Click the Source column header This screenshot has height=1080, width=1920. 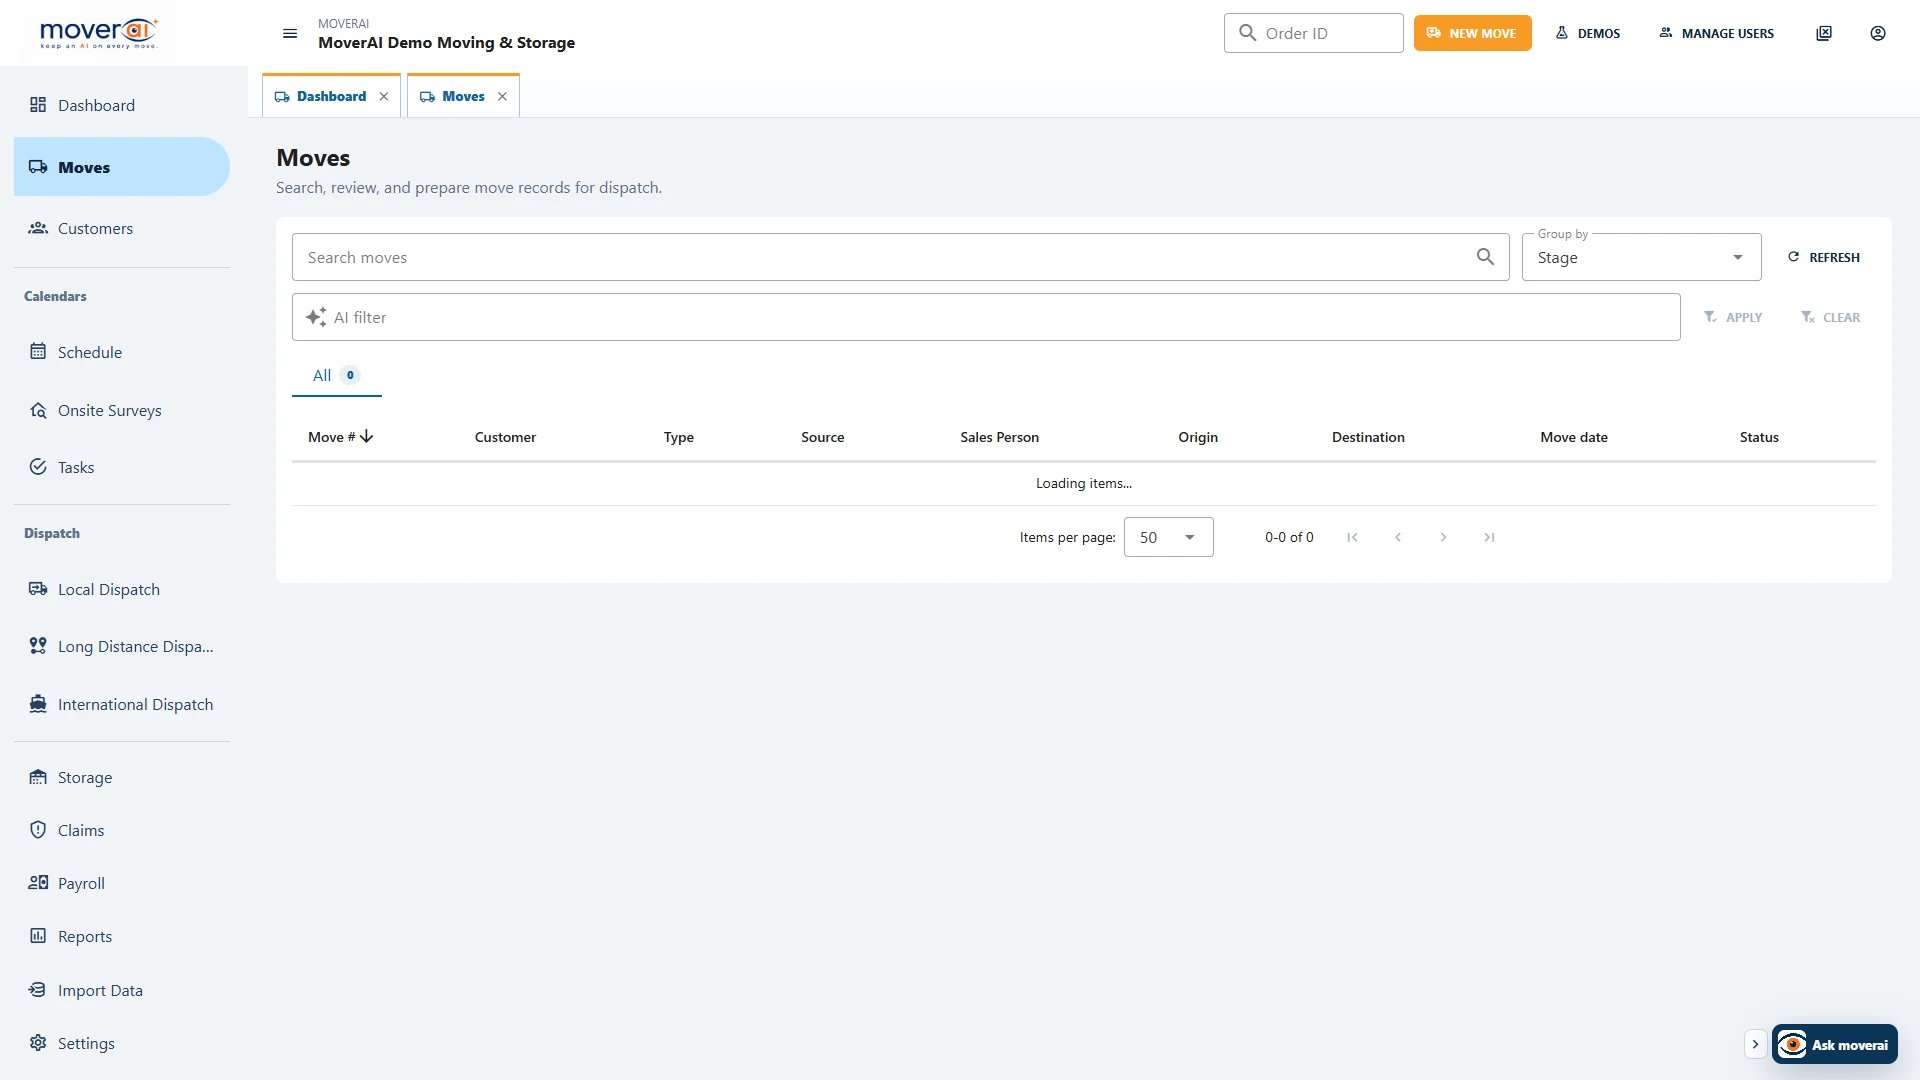pyautogui.click(x=822, y=437)
